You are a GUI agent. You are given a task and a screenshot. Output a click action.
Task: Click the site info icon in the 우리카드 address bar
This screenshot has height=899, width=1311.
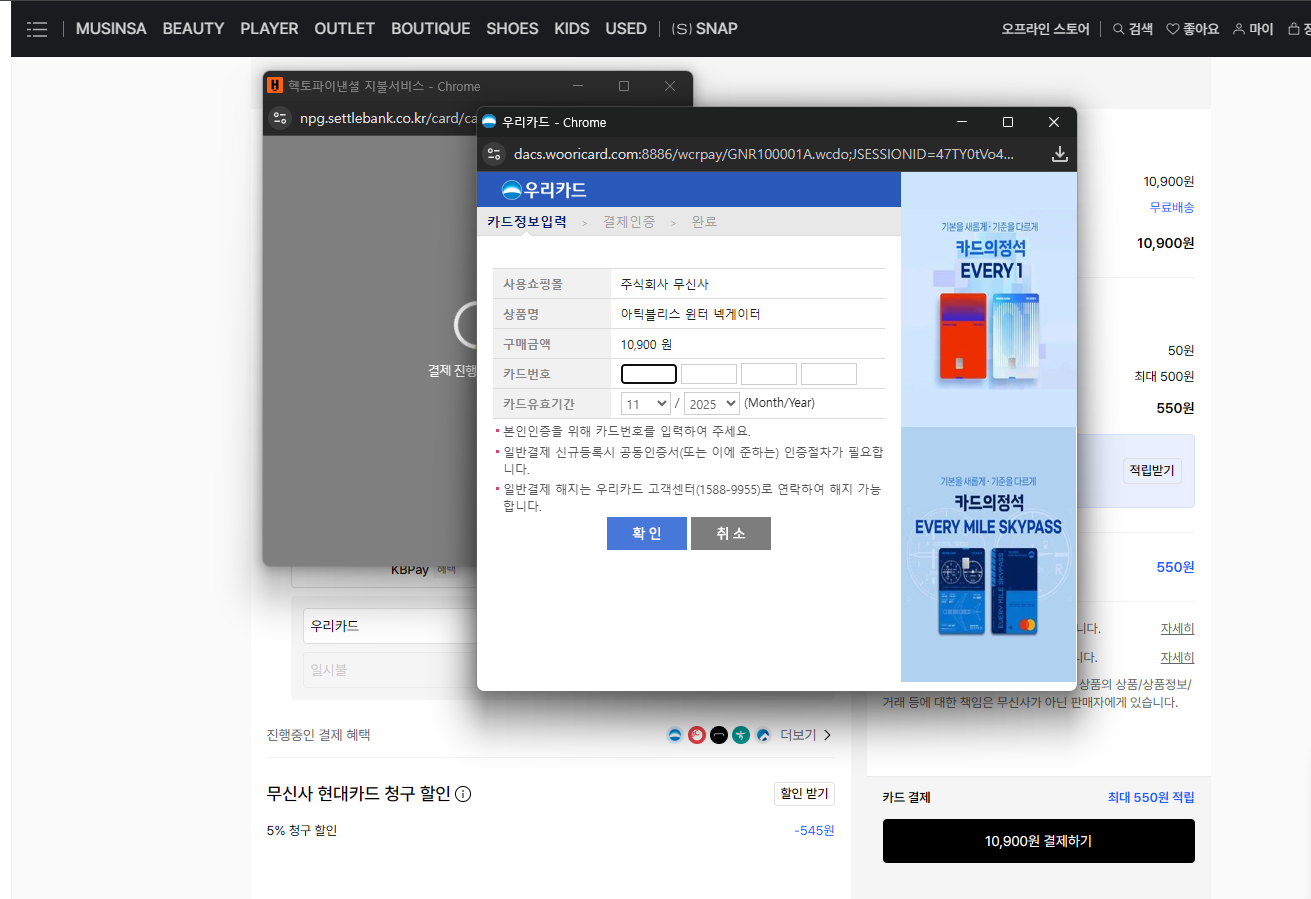click(x=494, y=154)
